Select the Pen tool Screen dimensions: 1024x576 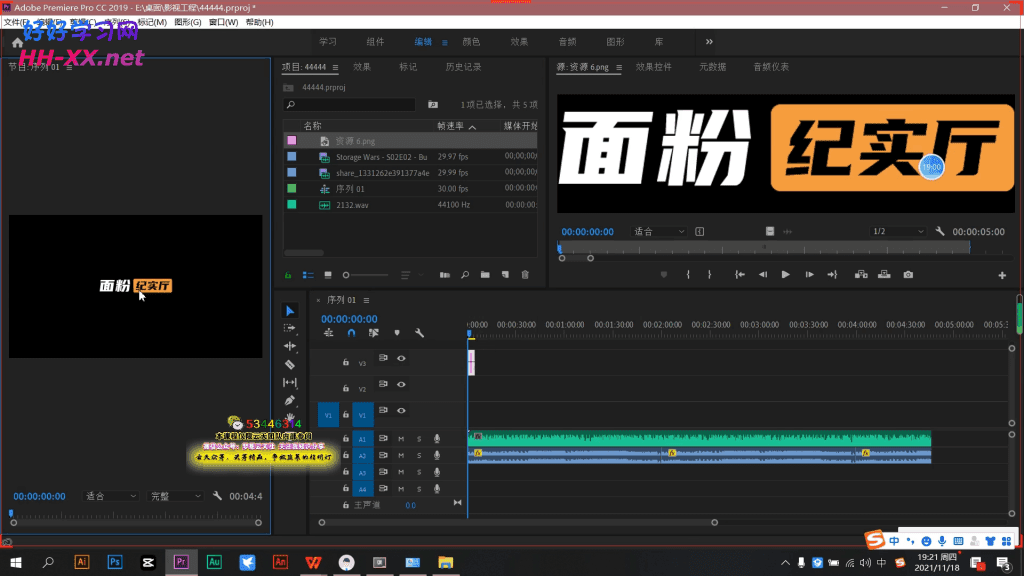point(290,400)
